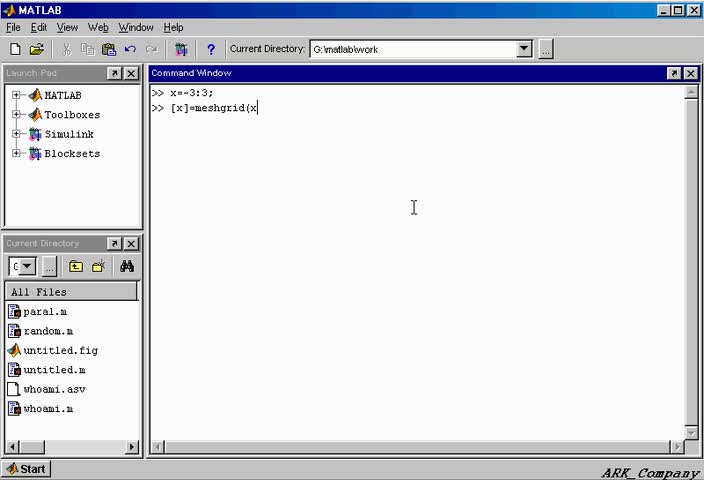Click the browse button in Current Directory panel
Image resolution: width=704 pixels, height=480 pixels.
(49, 267)
